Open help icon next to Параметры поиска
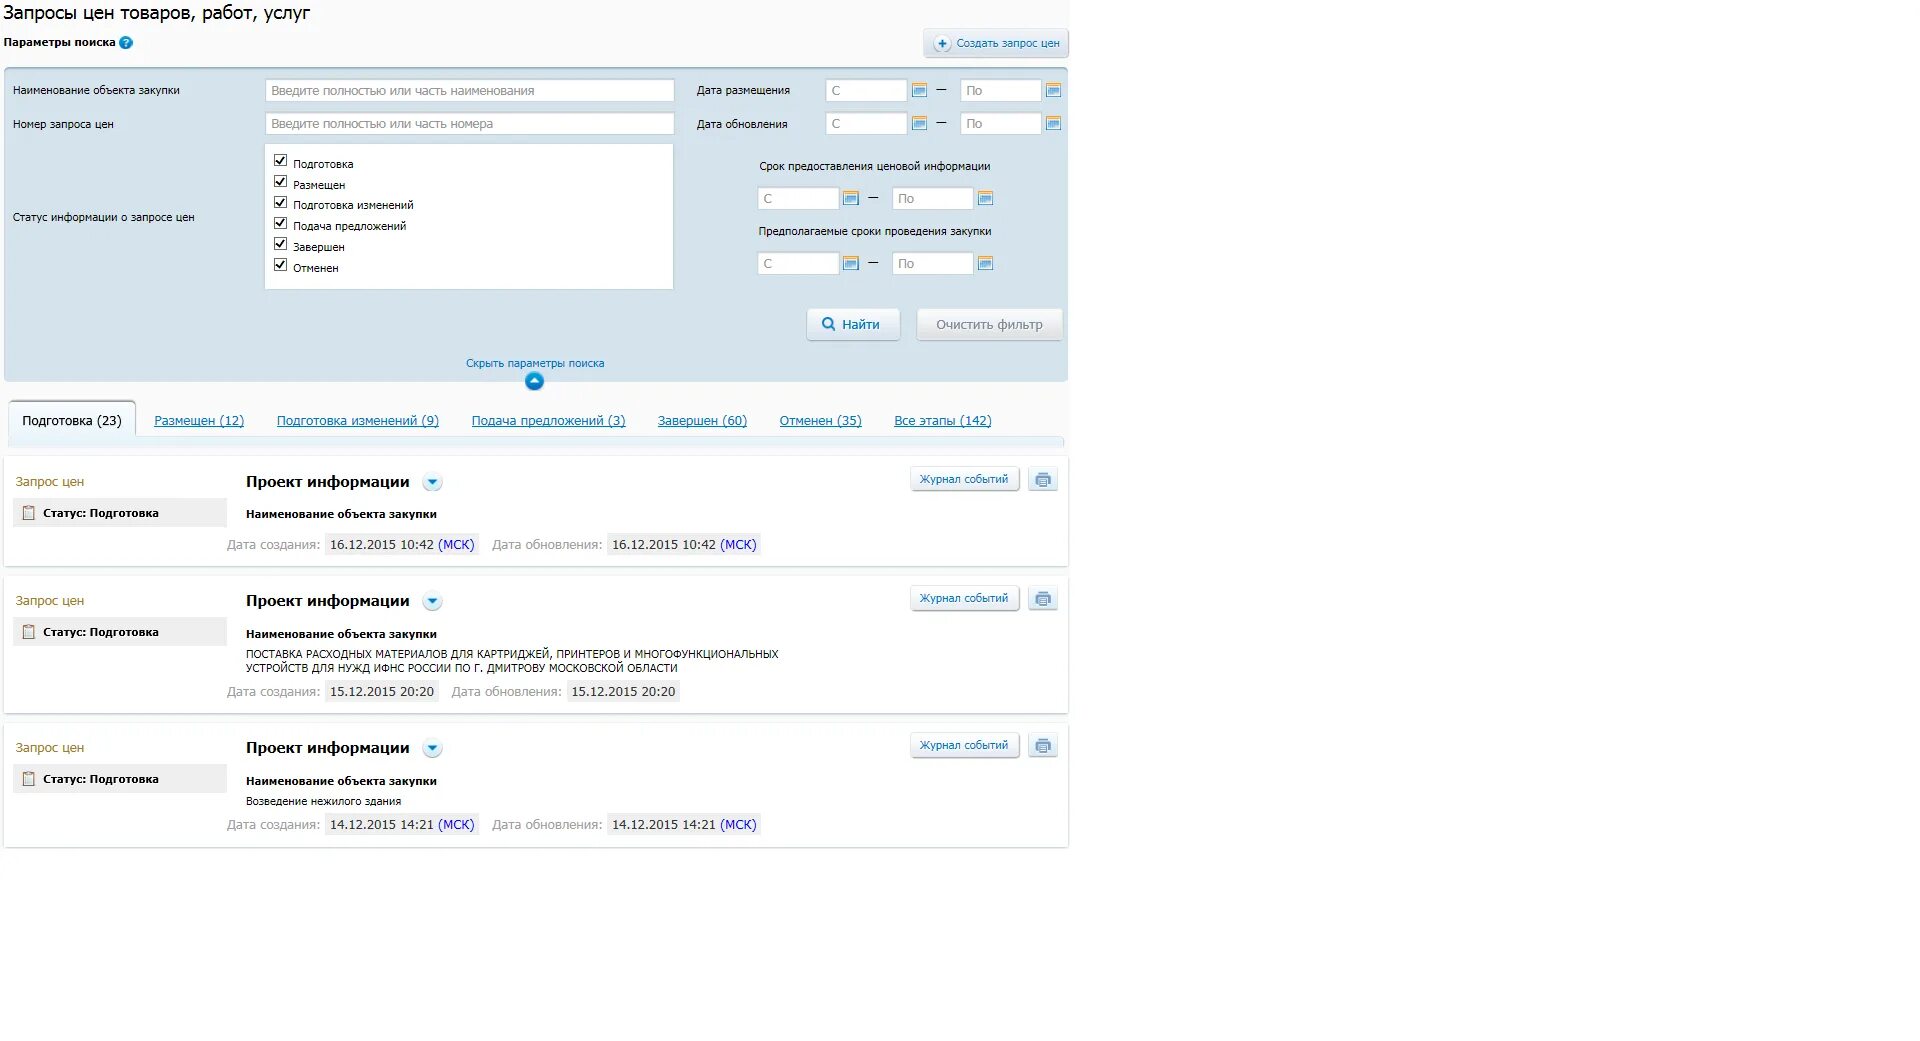Viewport: 1920px width, 1041px height. [x=126, y=43]
